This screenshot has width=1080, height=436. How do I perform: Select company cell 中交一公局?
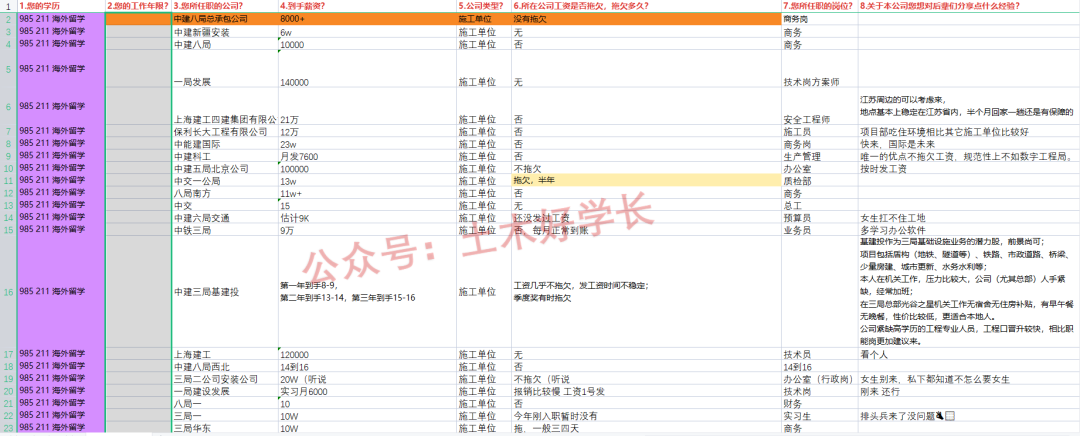pos(225,181)
